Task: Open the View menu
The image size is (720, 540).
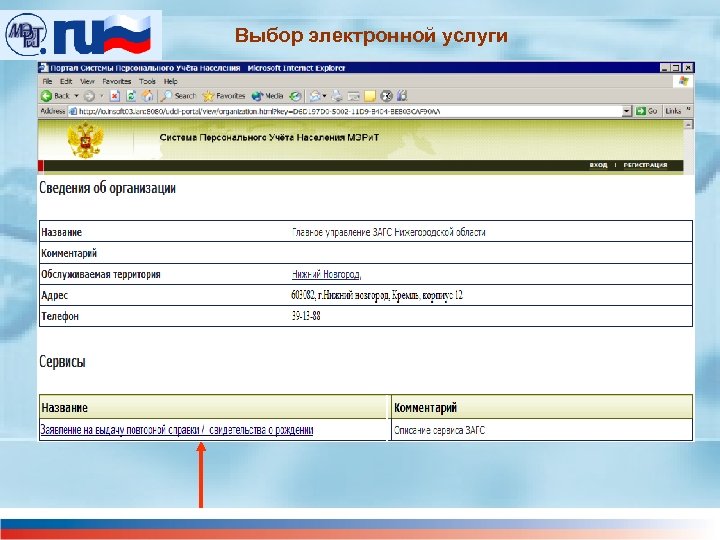Action: [87, 81]
